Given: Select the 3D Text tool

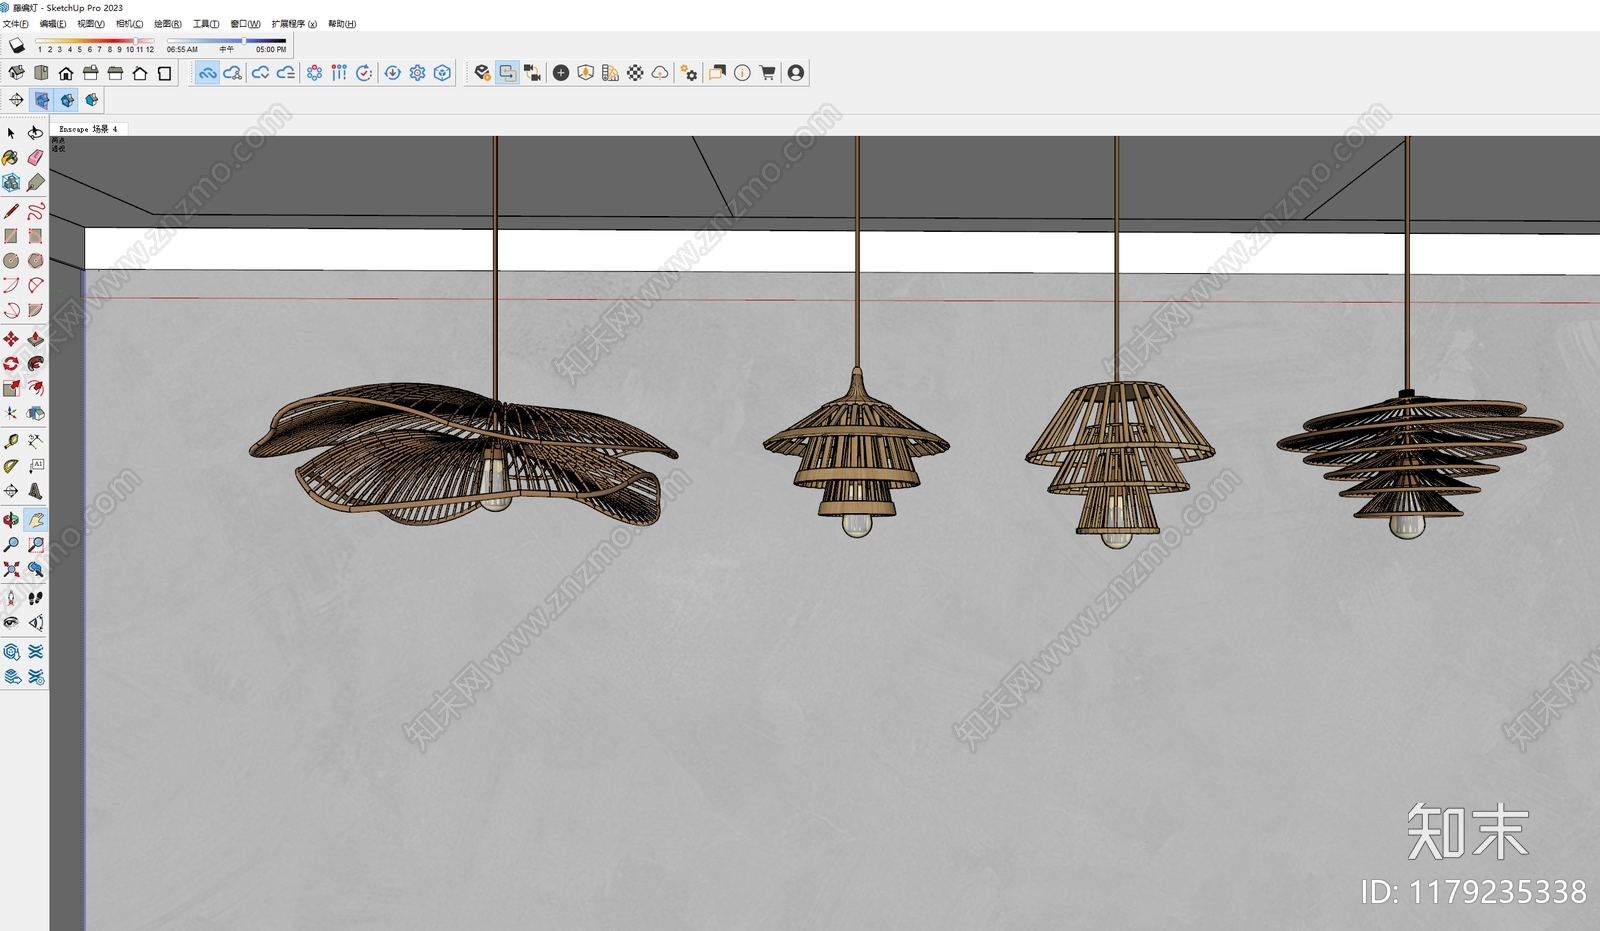Looking at the screenshot, I should coord(35,491).
